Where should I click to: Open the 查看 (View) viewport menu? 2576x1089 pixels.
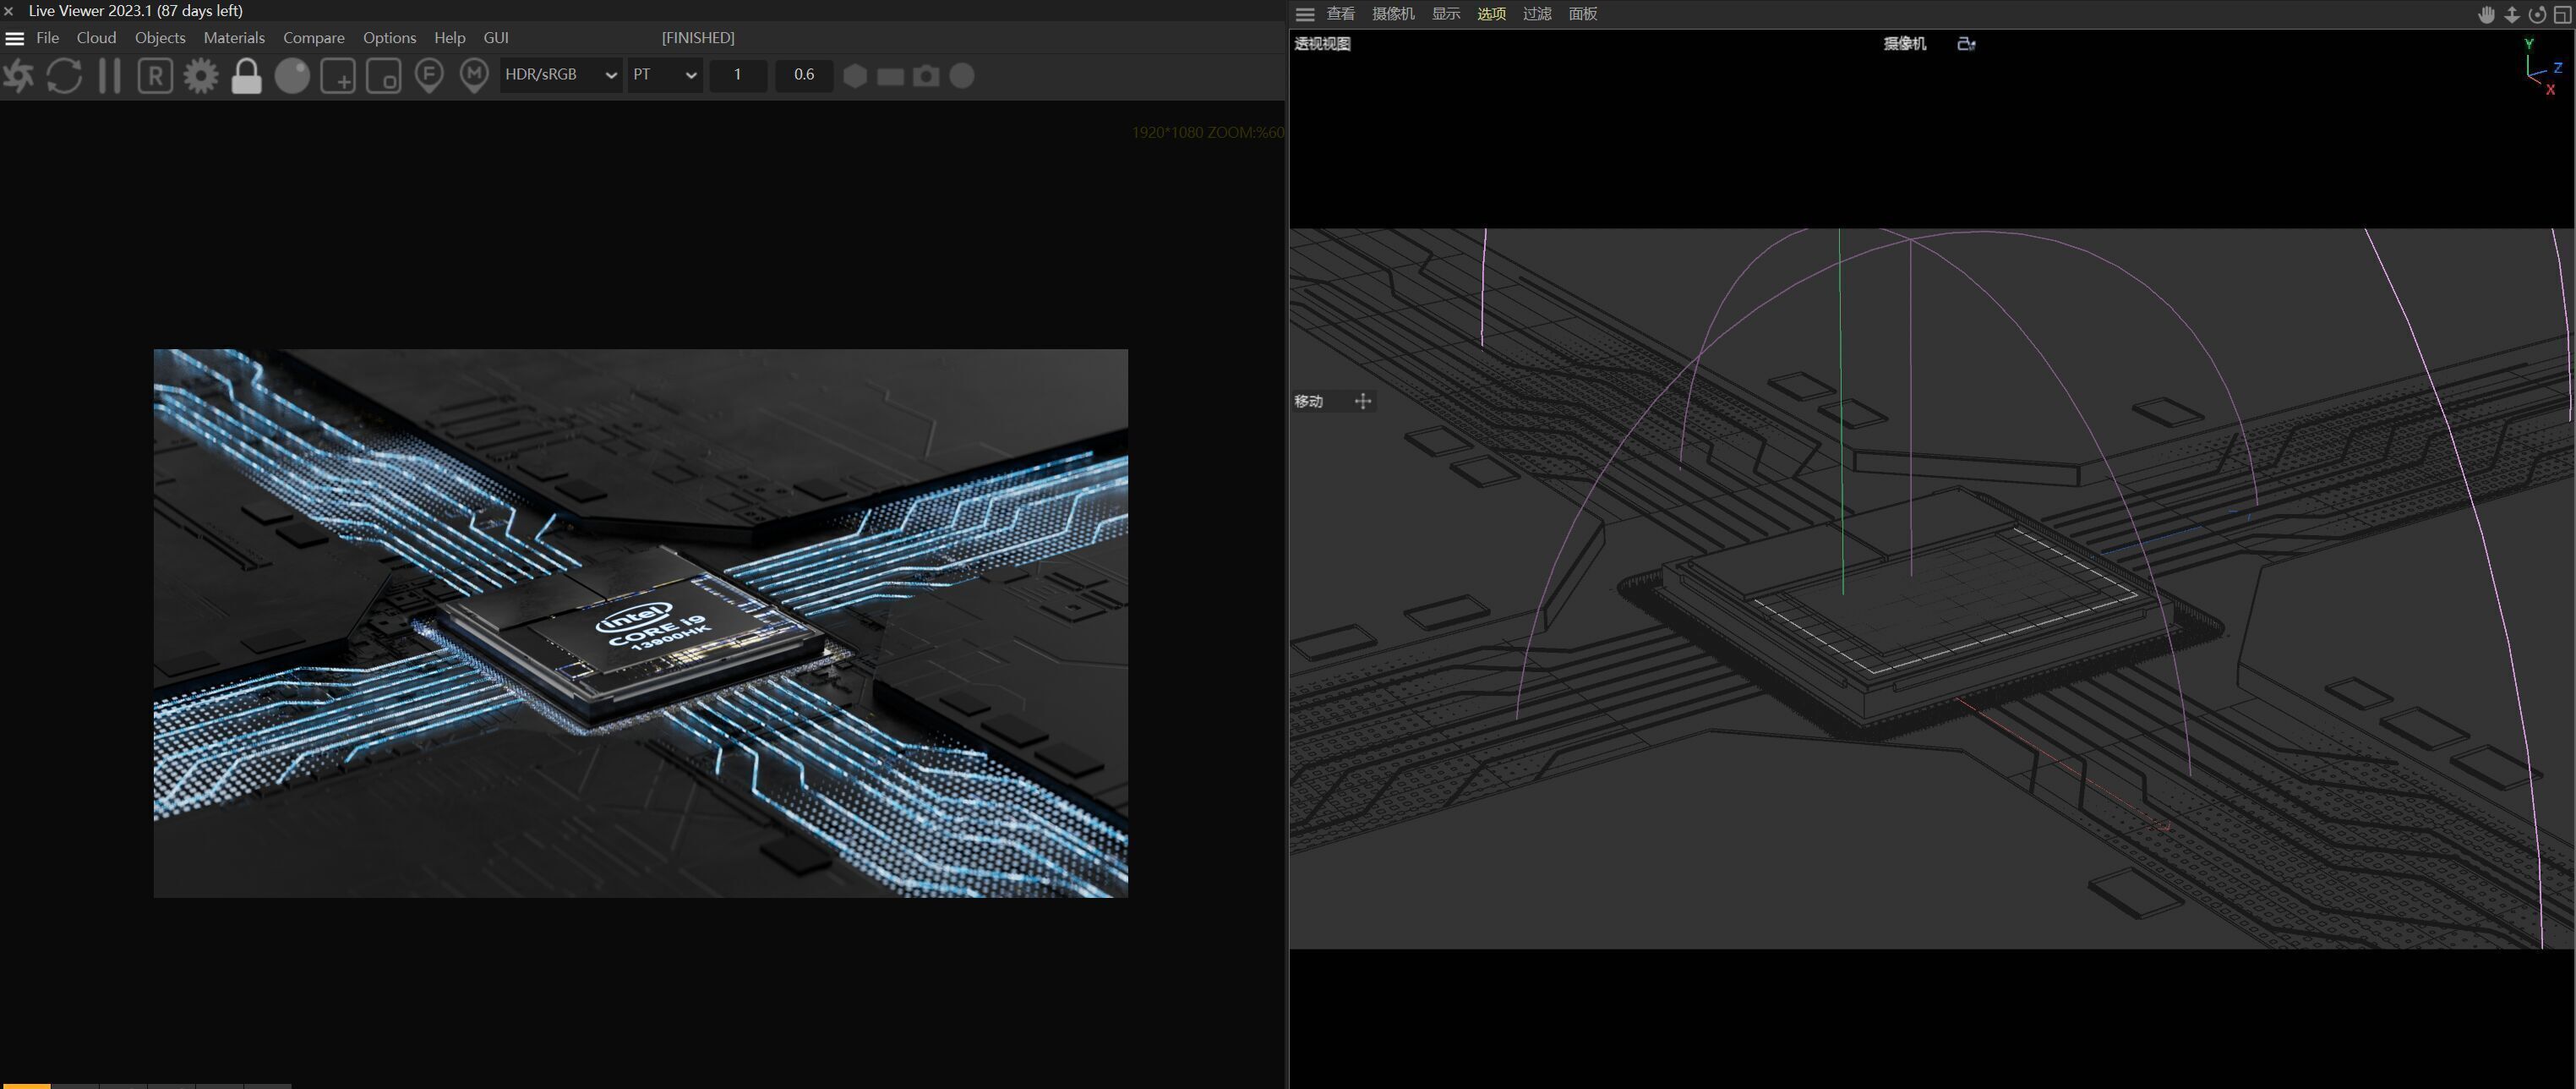point(1341,14)
